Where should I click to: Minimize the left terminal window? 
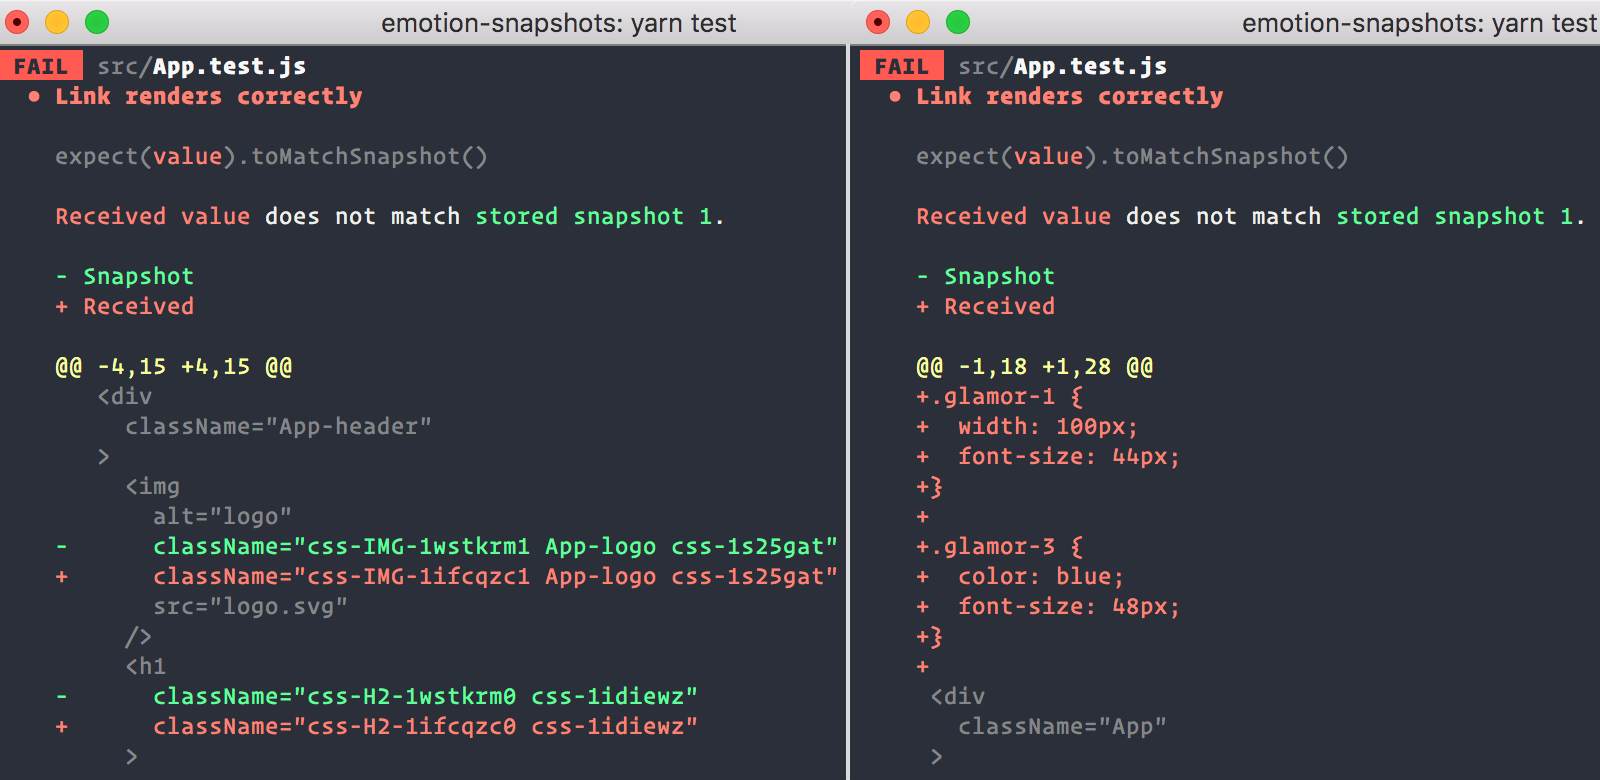click(57, 22)
